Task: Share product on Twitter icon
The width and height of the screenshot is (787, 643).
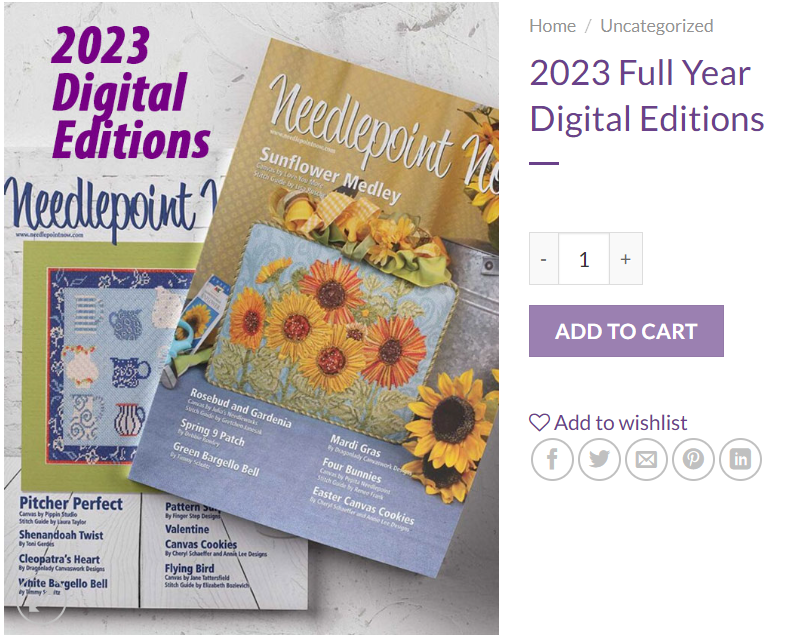Action: 599,460
